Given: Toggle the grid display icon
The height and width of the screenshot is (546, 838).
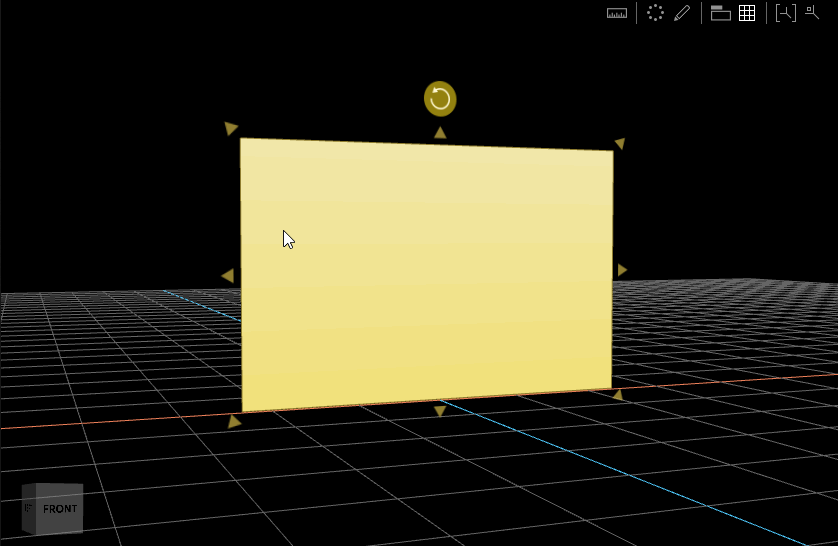Looking at the screenshot, I should pos(747,13).
